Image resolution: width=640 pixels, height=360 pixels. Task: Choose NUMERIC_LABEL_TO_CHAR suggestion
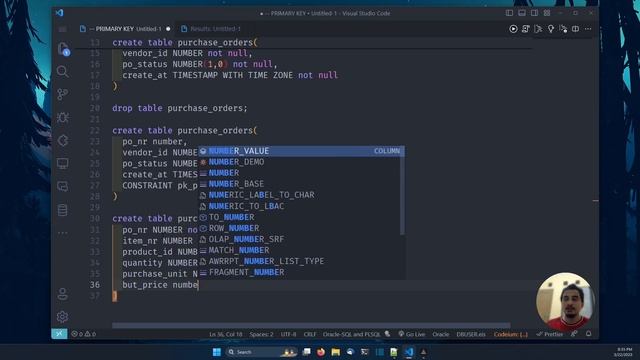coord(299,195)
